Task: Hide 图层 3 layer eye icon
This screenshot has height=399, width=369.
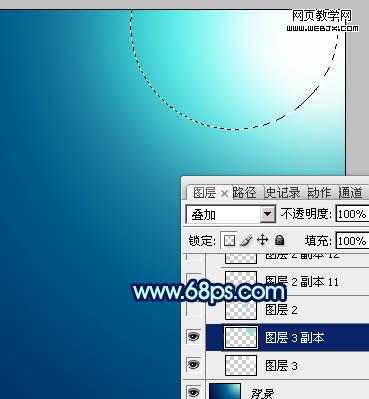Action: tap(194, 364)
